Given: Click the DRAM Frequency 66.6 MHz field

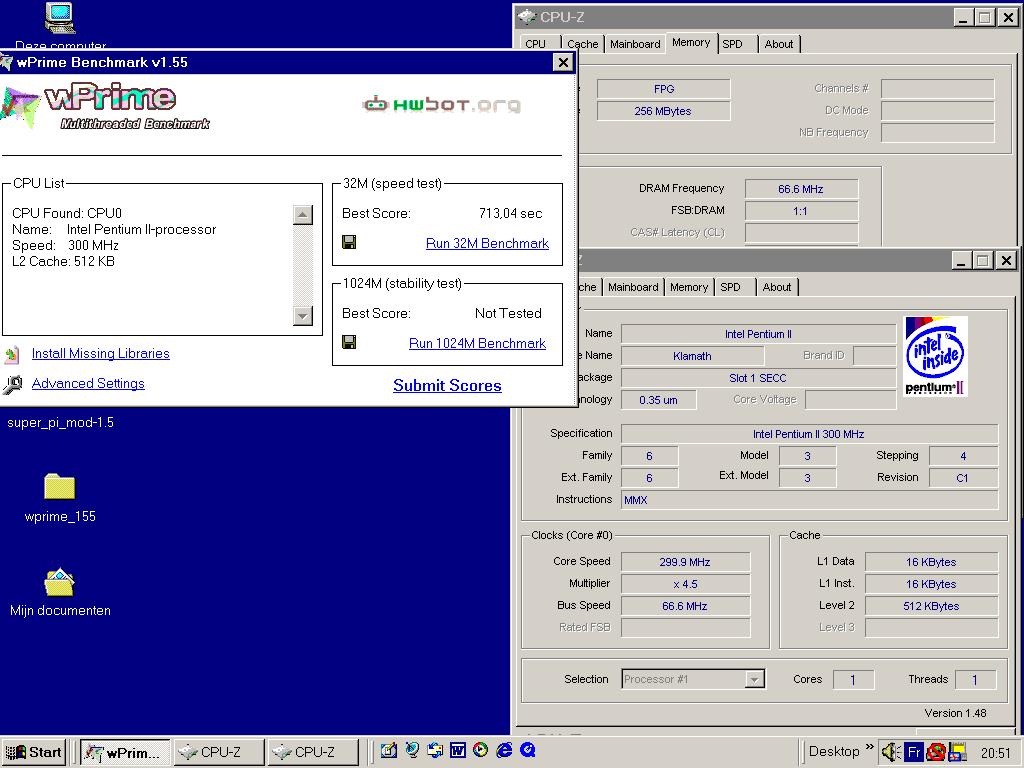Looking at the screenshot, I should [801, 189].
